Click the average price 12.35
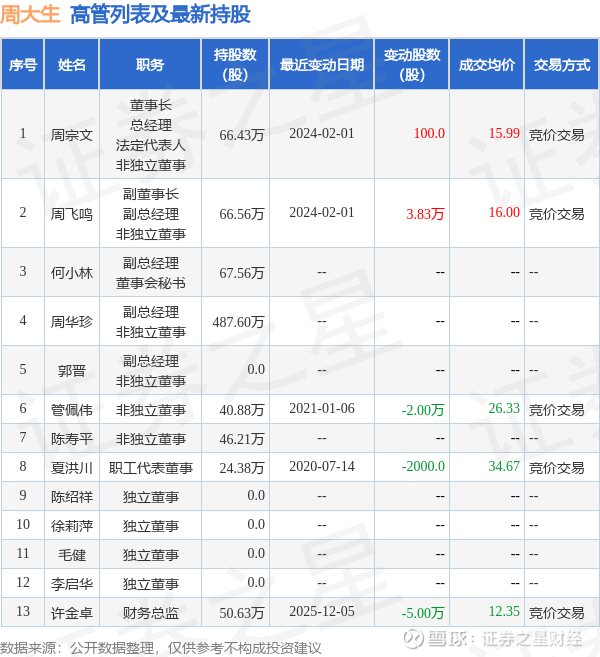Screen dimensions: 600x657 (x=504, y=611)
